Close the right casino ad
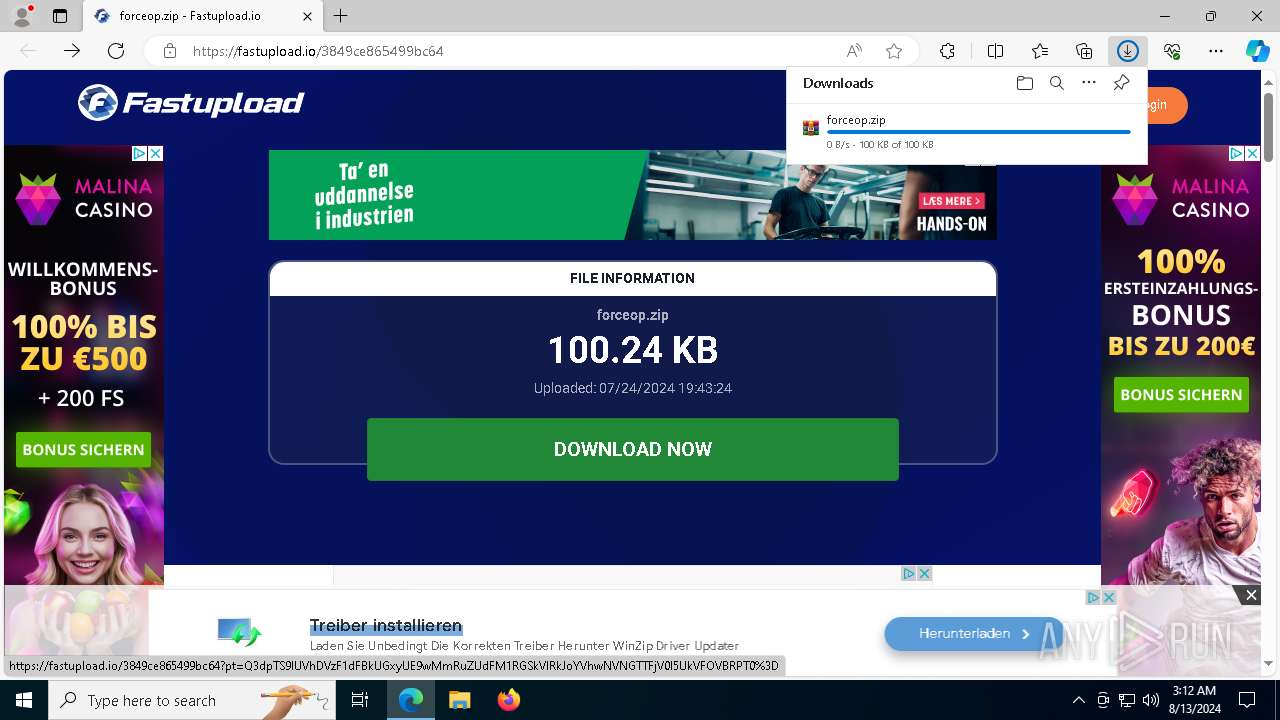The height and width of the screenshot is (720, 1280). (1252, 153)
